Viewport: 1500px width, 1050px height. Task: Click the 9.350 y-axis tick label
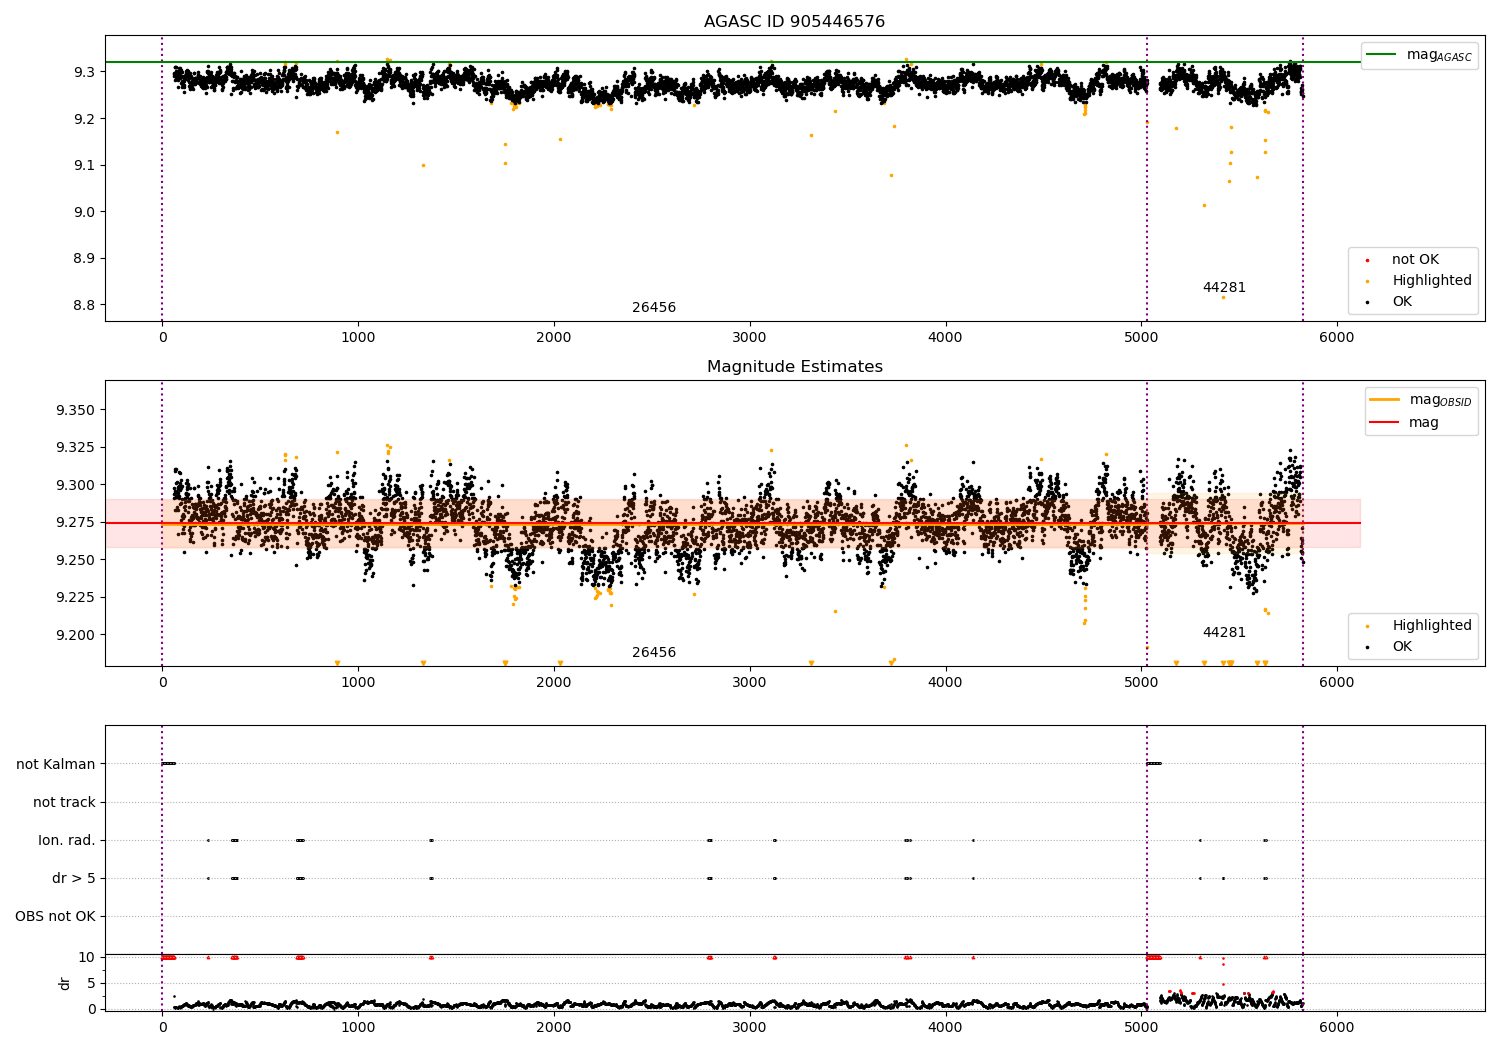click(77, 411)
